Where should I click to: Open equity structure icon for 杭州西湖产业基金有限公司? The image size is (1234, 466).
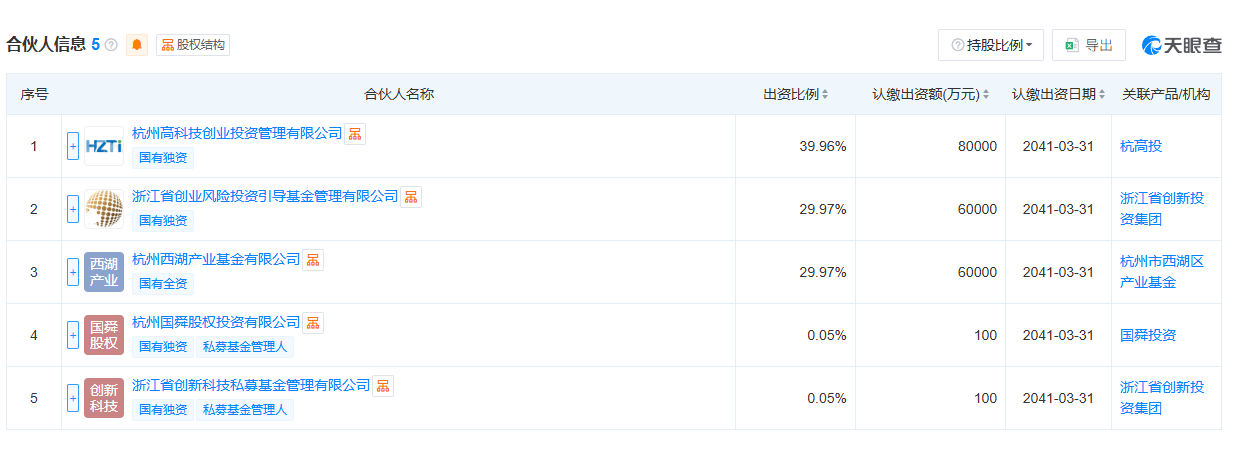pyautogui.click(x=313, y=260)
